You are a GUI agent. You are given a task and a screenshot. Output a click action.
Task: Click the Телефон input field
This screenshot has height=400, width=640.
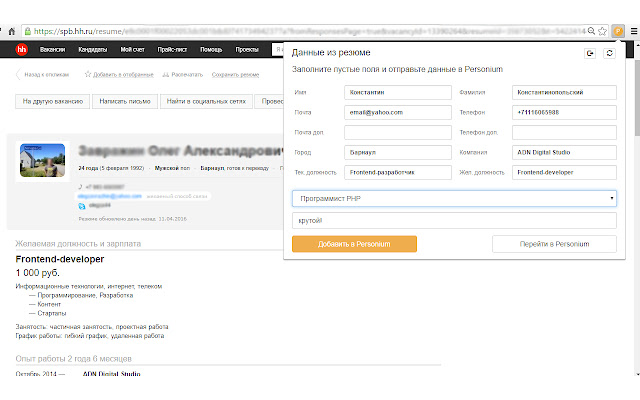(x=564, y=112)
